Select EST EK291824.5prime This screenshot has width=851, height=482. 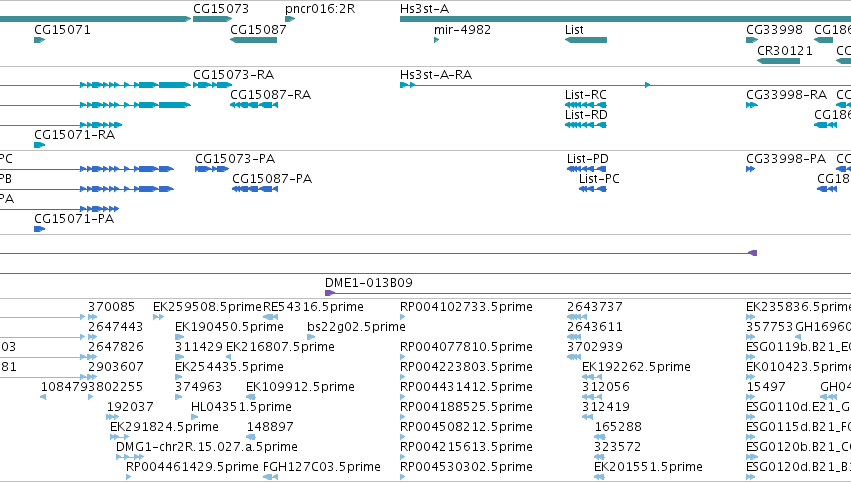[164, 427]
